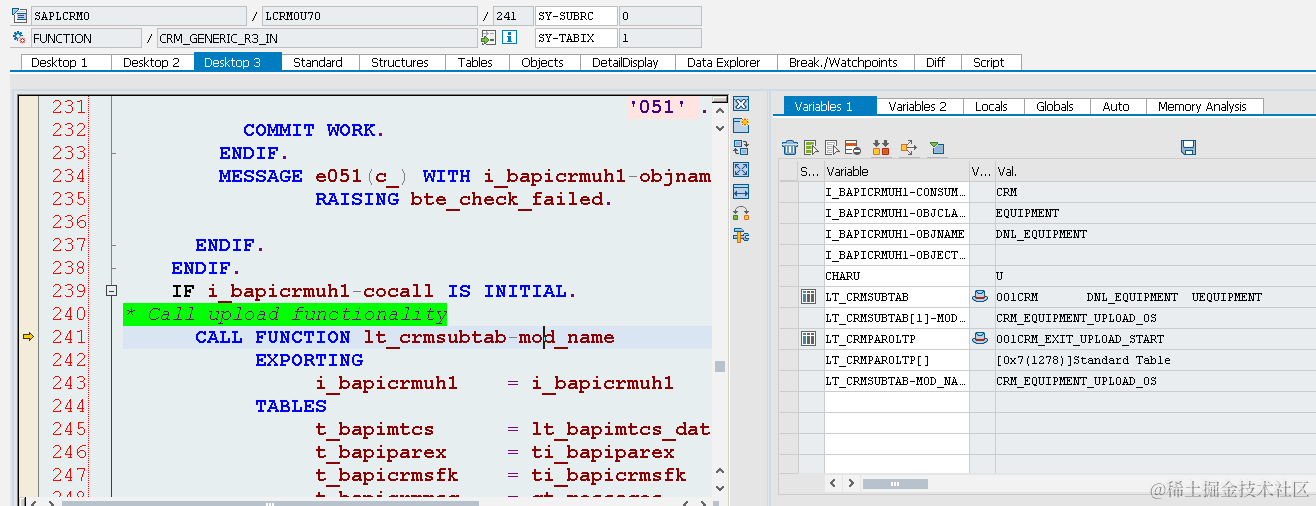Click the green go-to-current-statement icon

pyautogui.click(x=488, y=38)
